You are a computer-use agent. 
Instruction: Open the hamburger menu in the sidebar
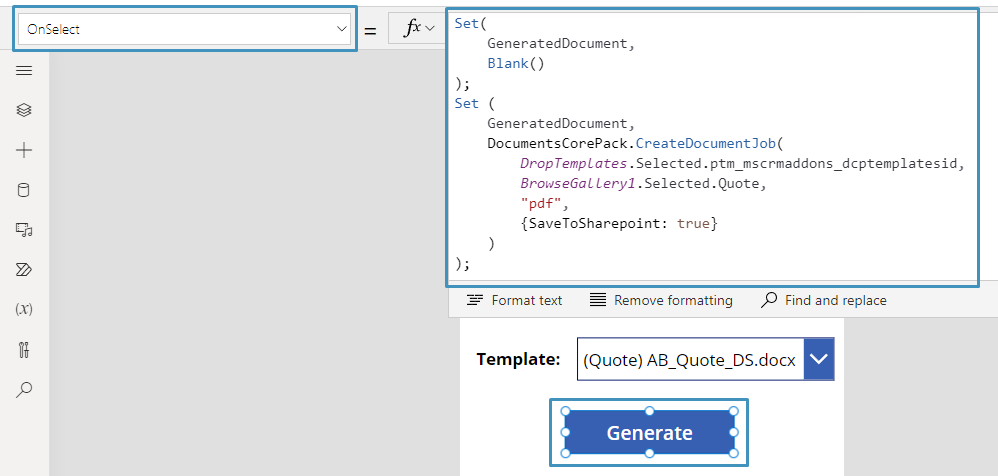[24, 71]
